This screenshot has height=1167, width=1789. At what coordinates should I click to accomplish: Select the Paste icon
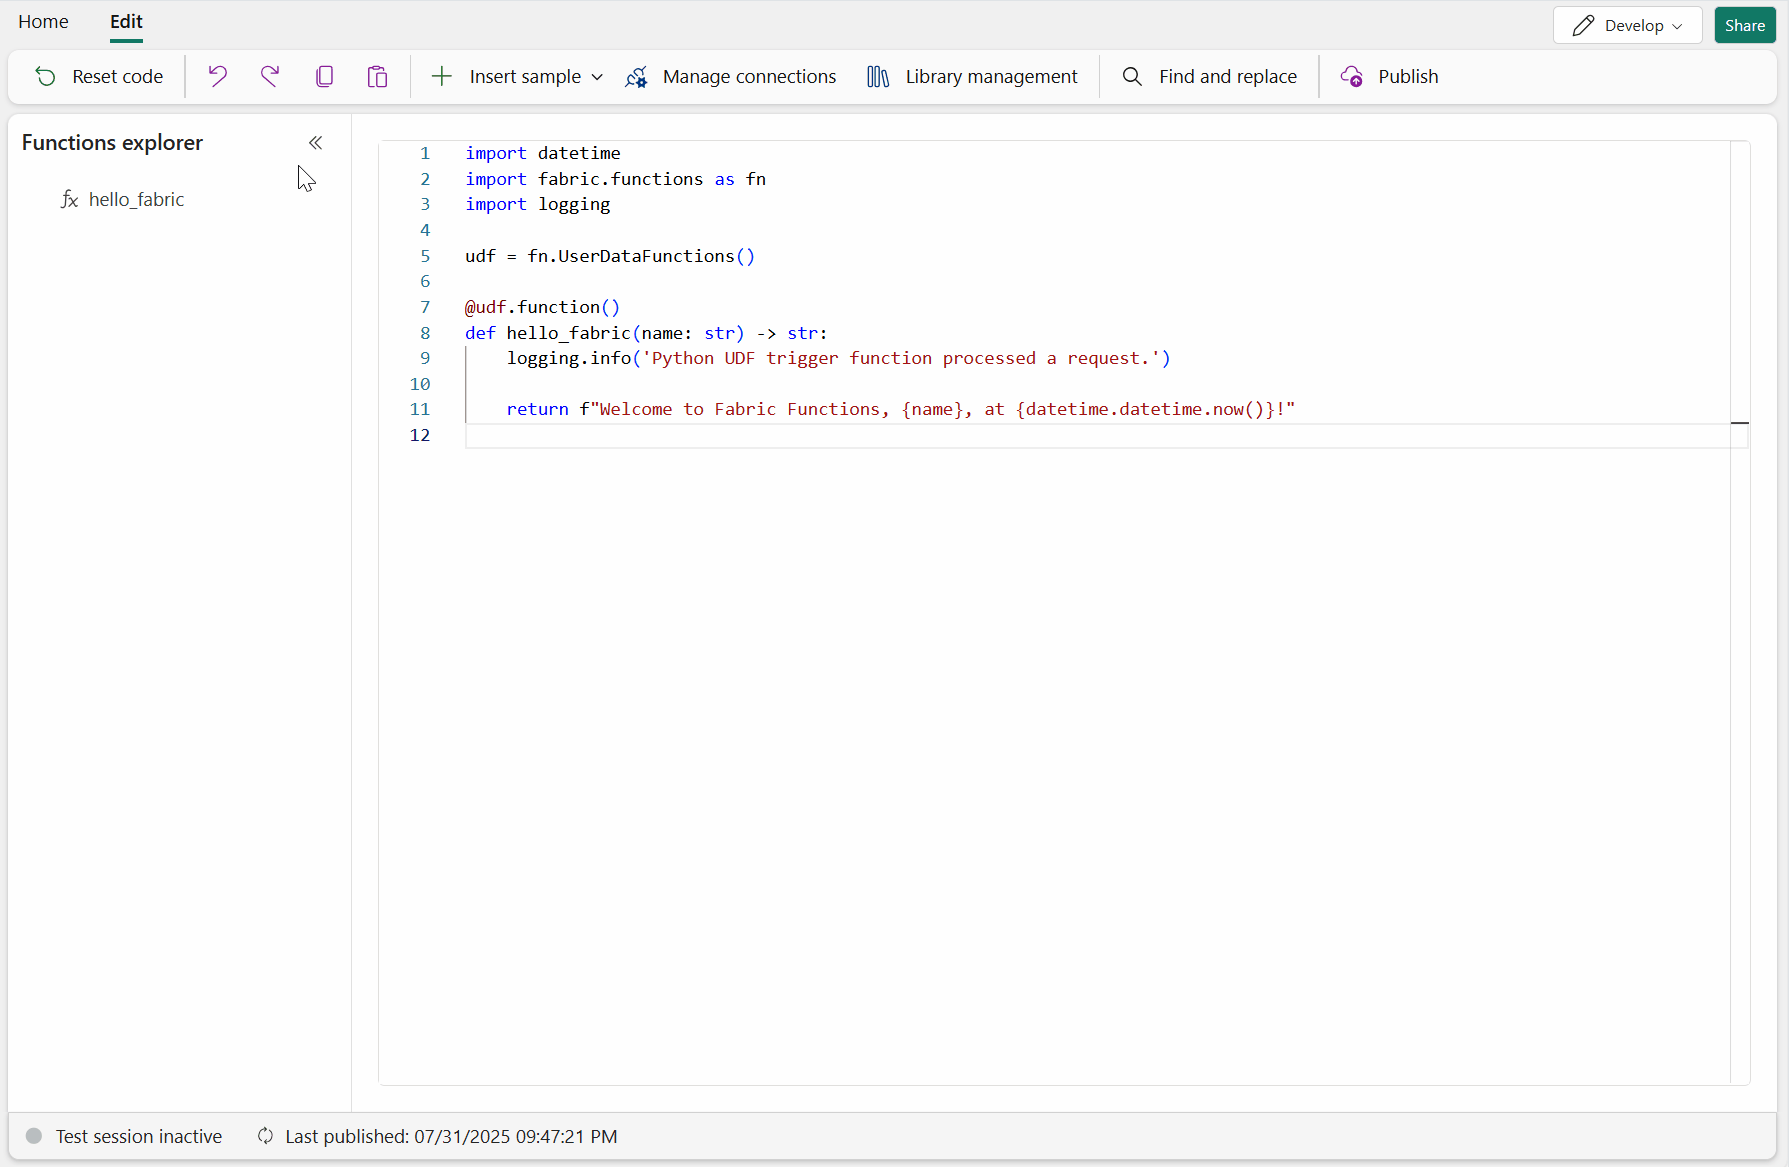(377, 76)
